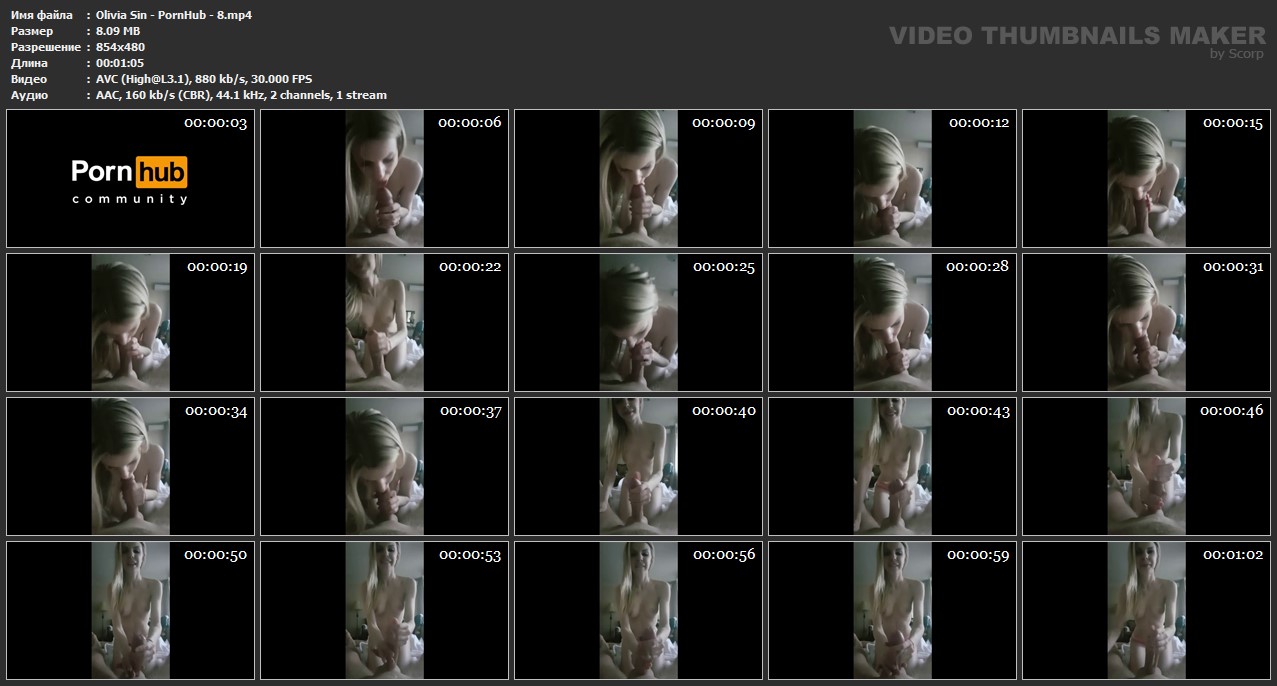This screenshot has height=686, width=1277.
Task: Select the thumbnail stamped 00:00:09
Action: click(638, 178)
